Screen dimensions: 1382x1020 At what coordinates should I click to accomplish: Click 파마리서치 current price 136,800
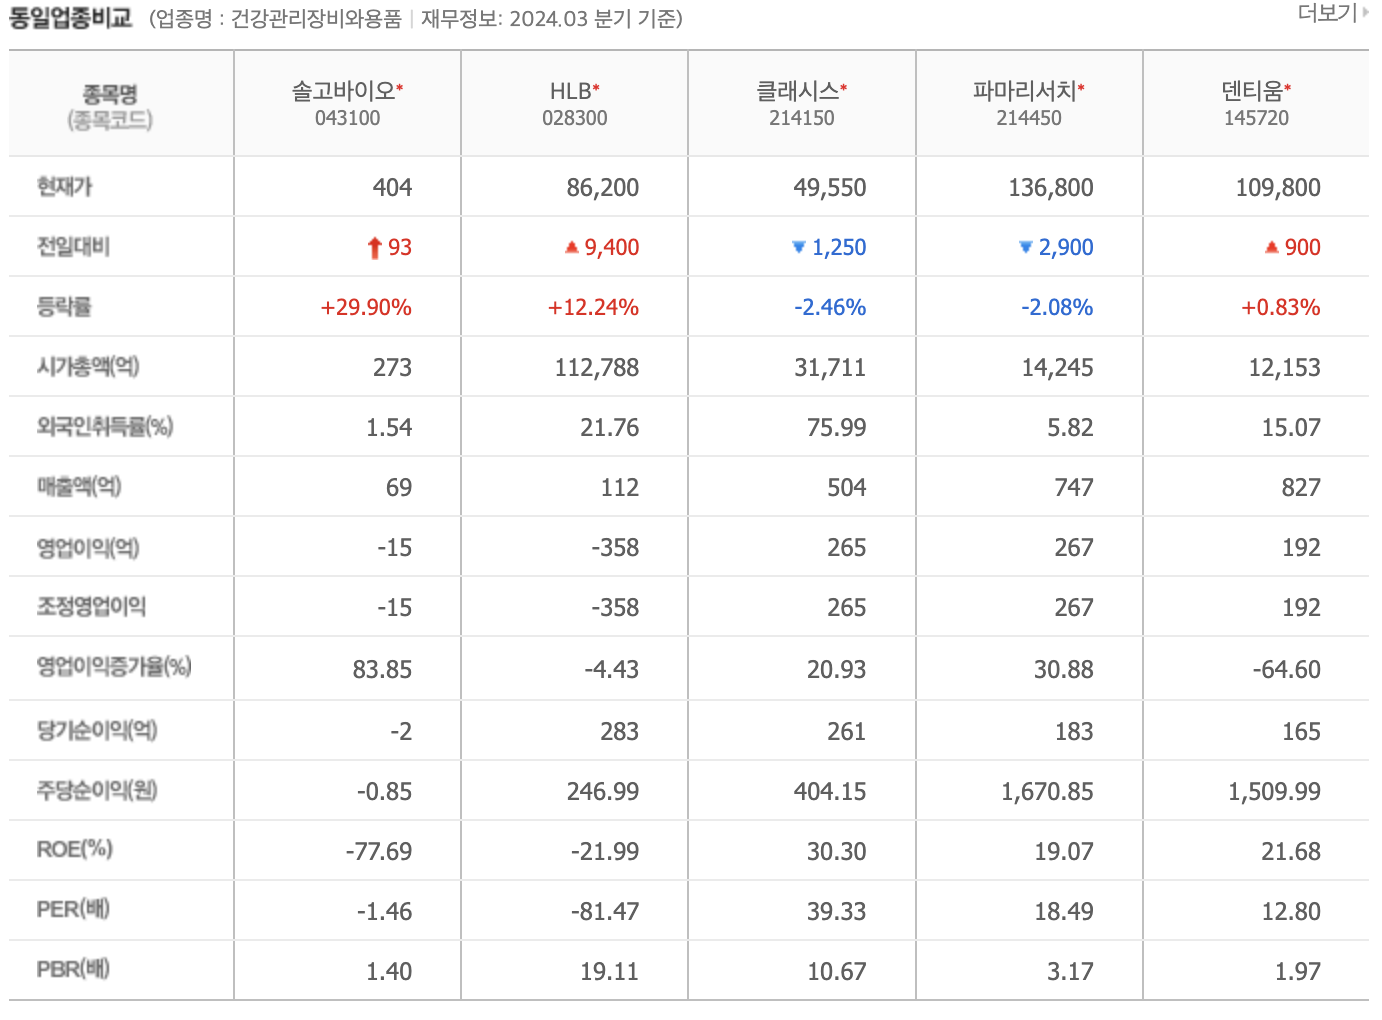click(x=1051, y=187)
